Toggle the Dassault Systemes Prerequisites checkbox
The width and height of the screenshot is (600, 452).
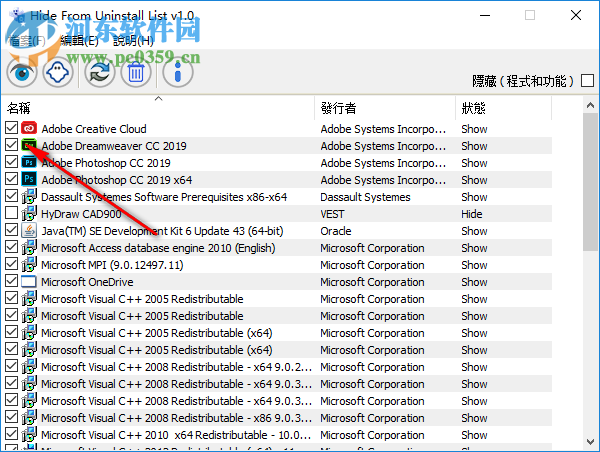coord(12,196)
